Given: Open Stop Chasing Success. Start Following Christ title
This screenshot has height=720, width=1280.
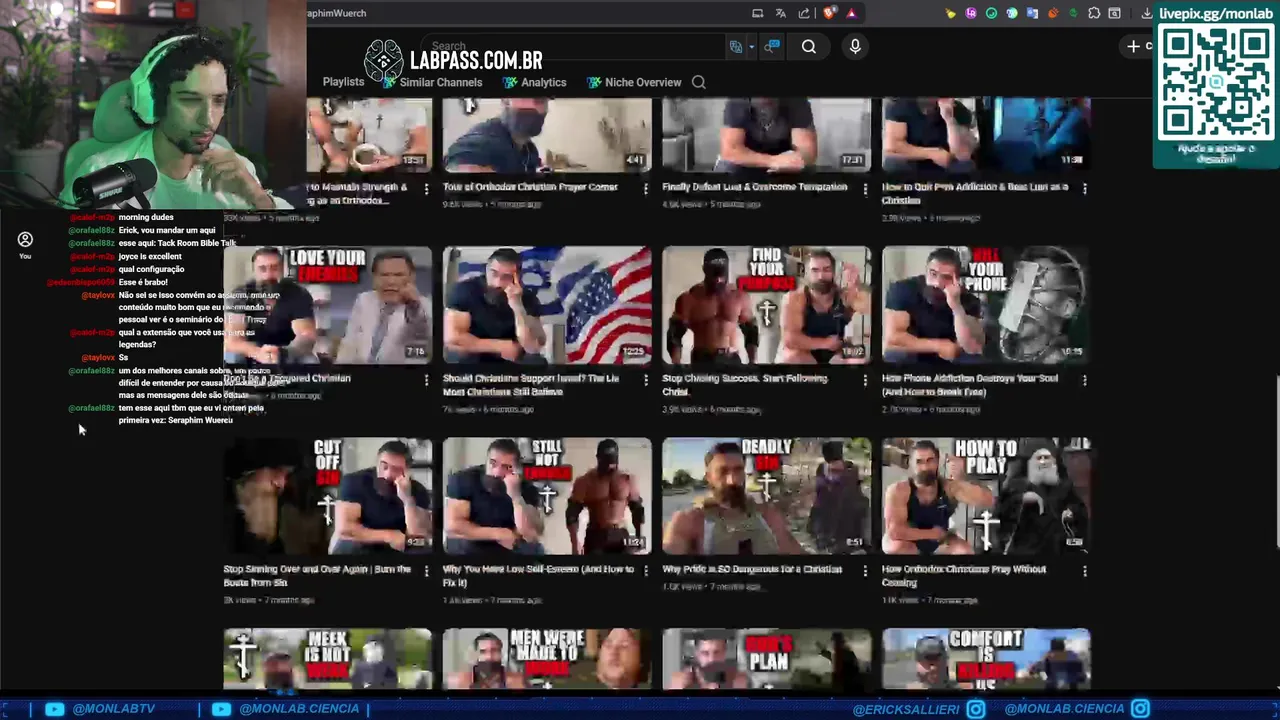Looking at the screenshot, I should pyautogui.click(x=745, y=385).
